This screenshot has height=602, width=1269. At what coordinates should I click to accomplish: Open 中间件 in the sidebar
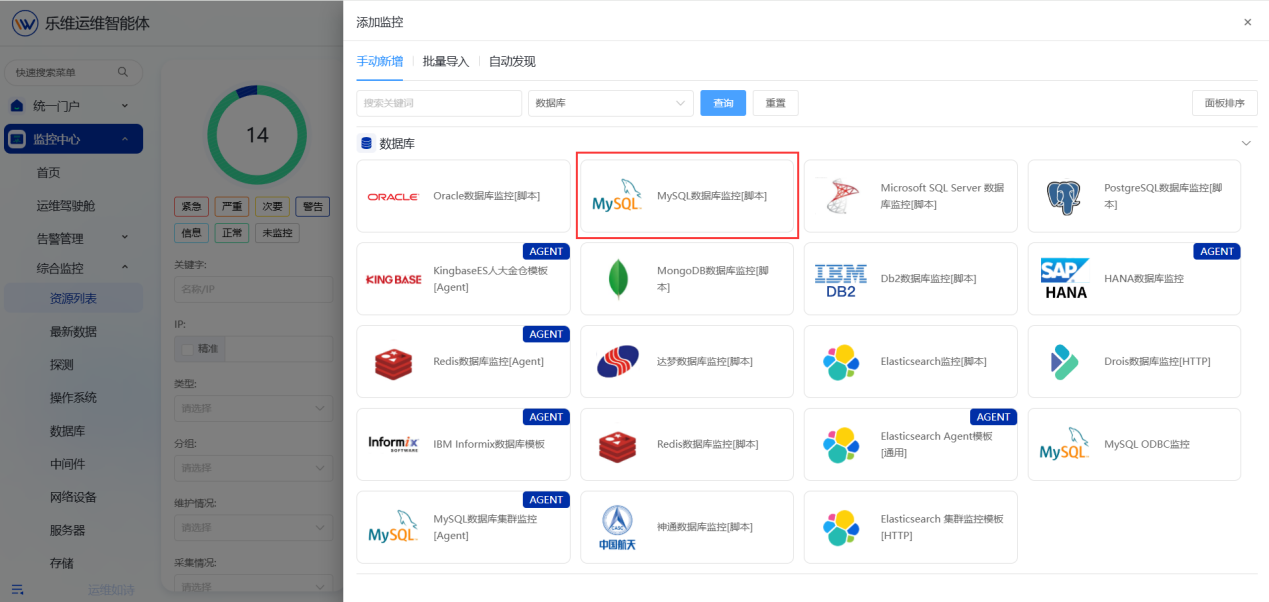coord(67,463)
